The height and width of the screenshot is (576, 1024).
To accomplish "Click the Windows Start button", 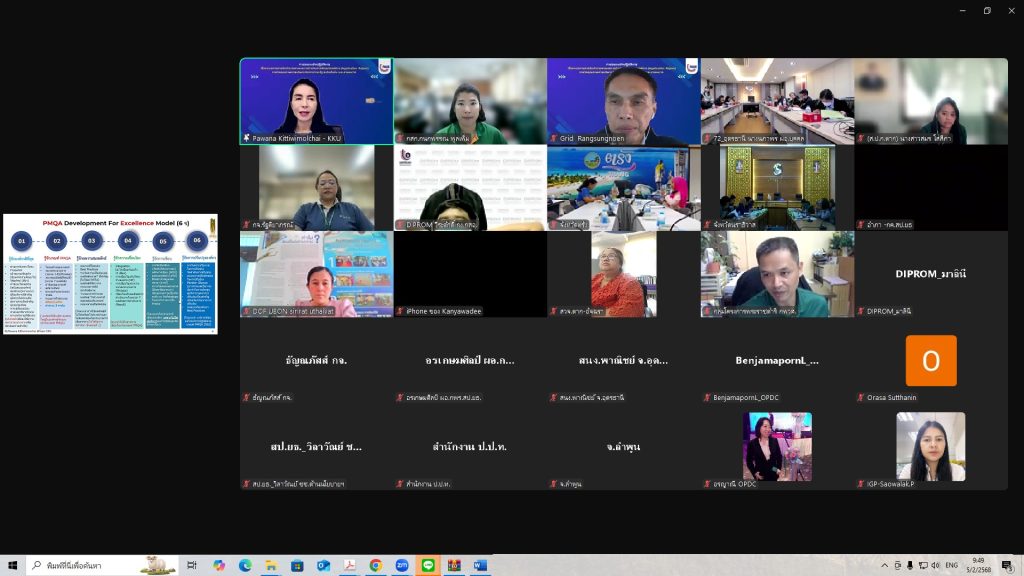I will (x=13, y=565).
